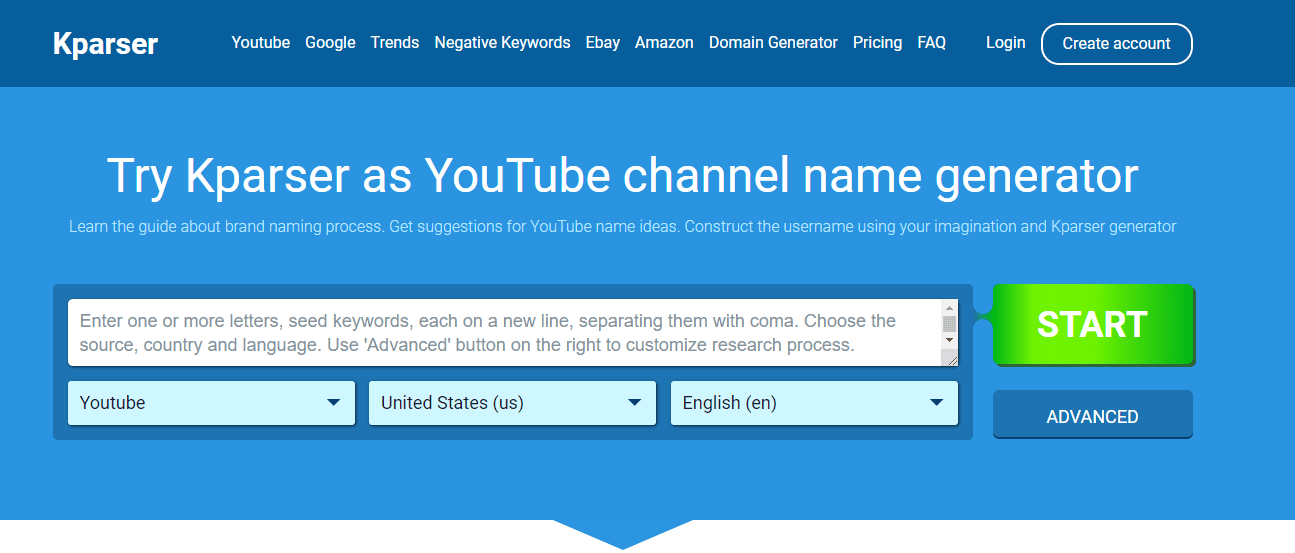Click the Login link

tap(1005, 43)
